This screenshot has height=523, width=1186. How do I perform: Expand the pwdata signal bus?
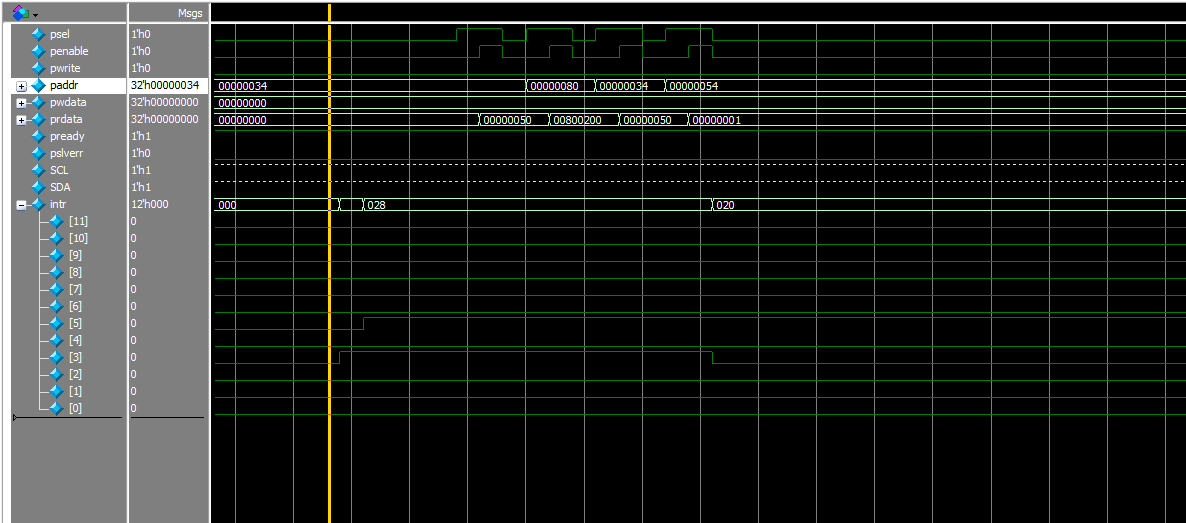pyautogui.click(x=22, y=103)
